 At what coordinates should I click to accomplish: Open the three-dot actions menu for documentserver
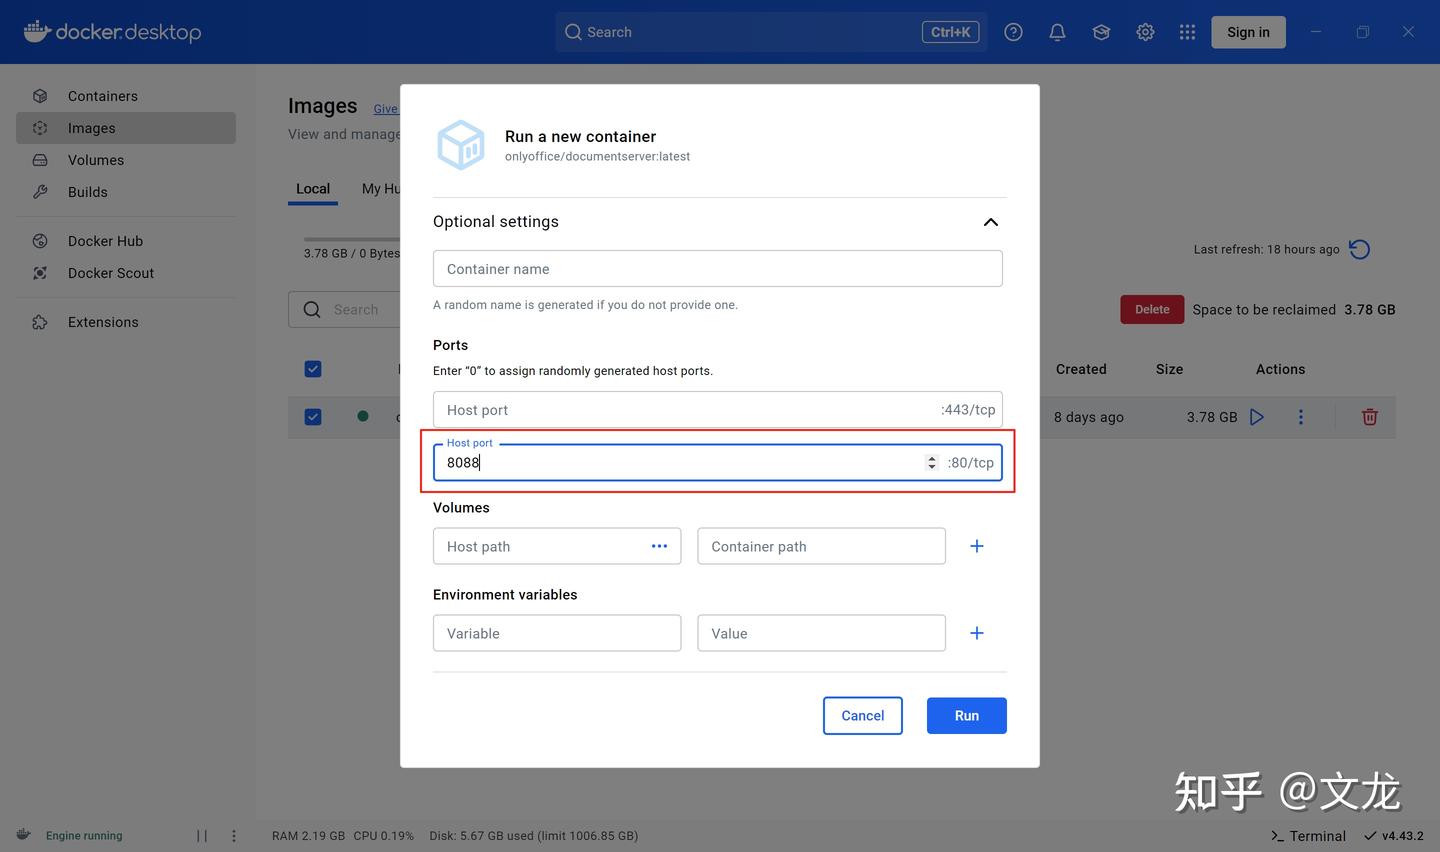point(1300,417)
